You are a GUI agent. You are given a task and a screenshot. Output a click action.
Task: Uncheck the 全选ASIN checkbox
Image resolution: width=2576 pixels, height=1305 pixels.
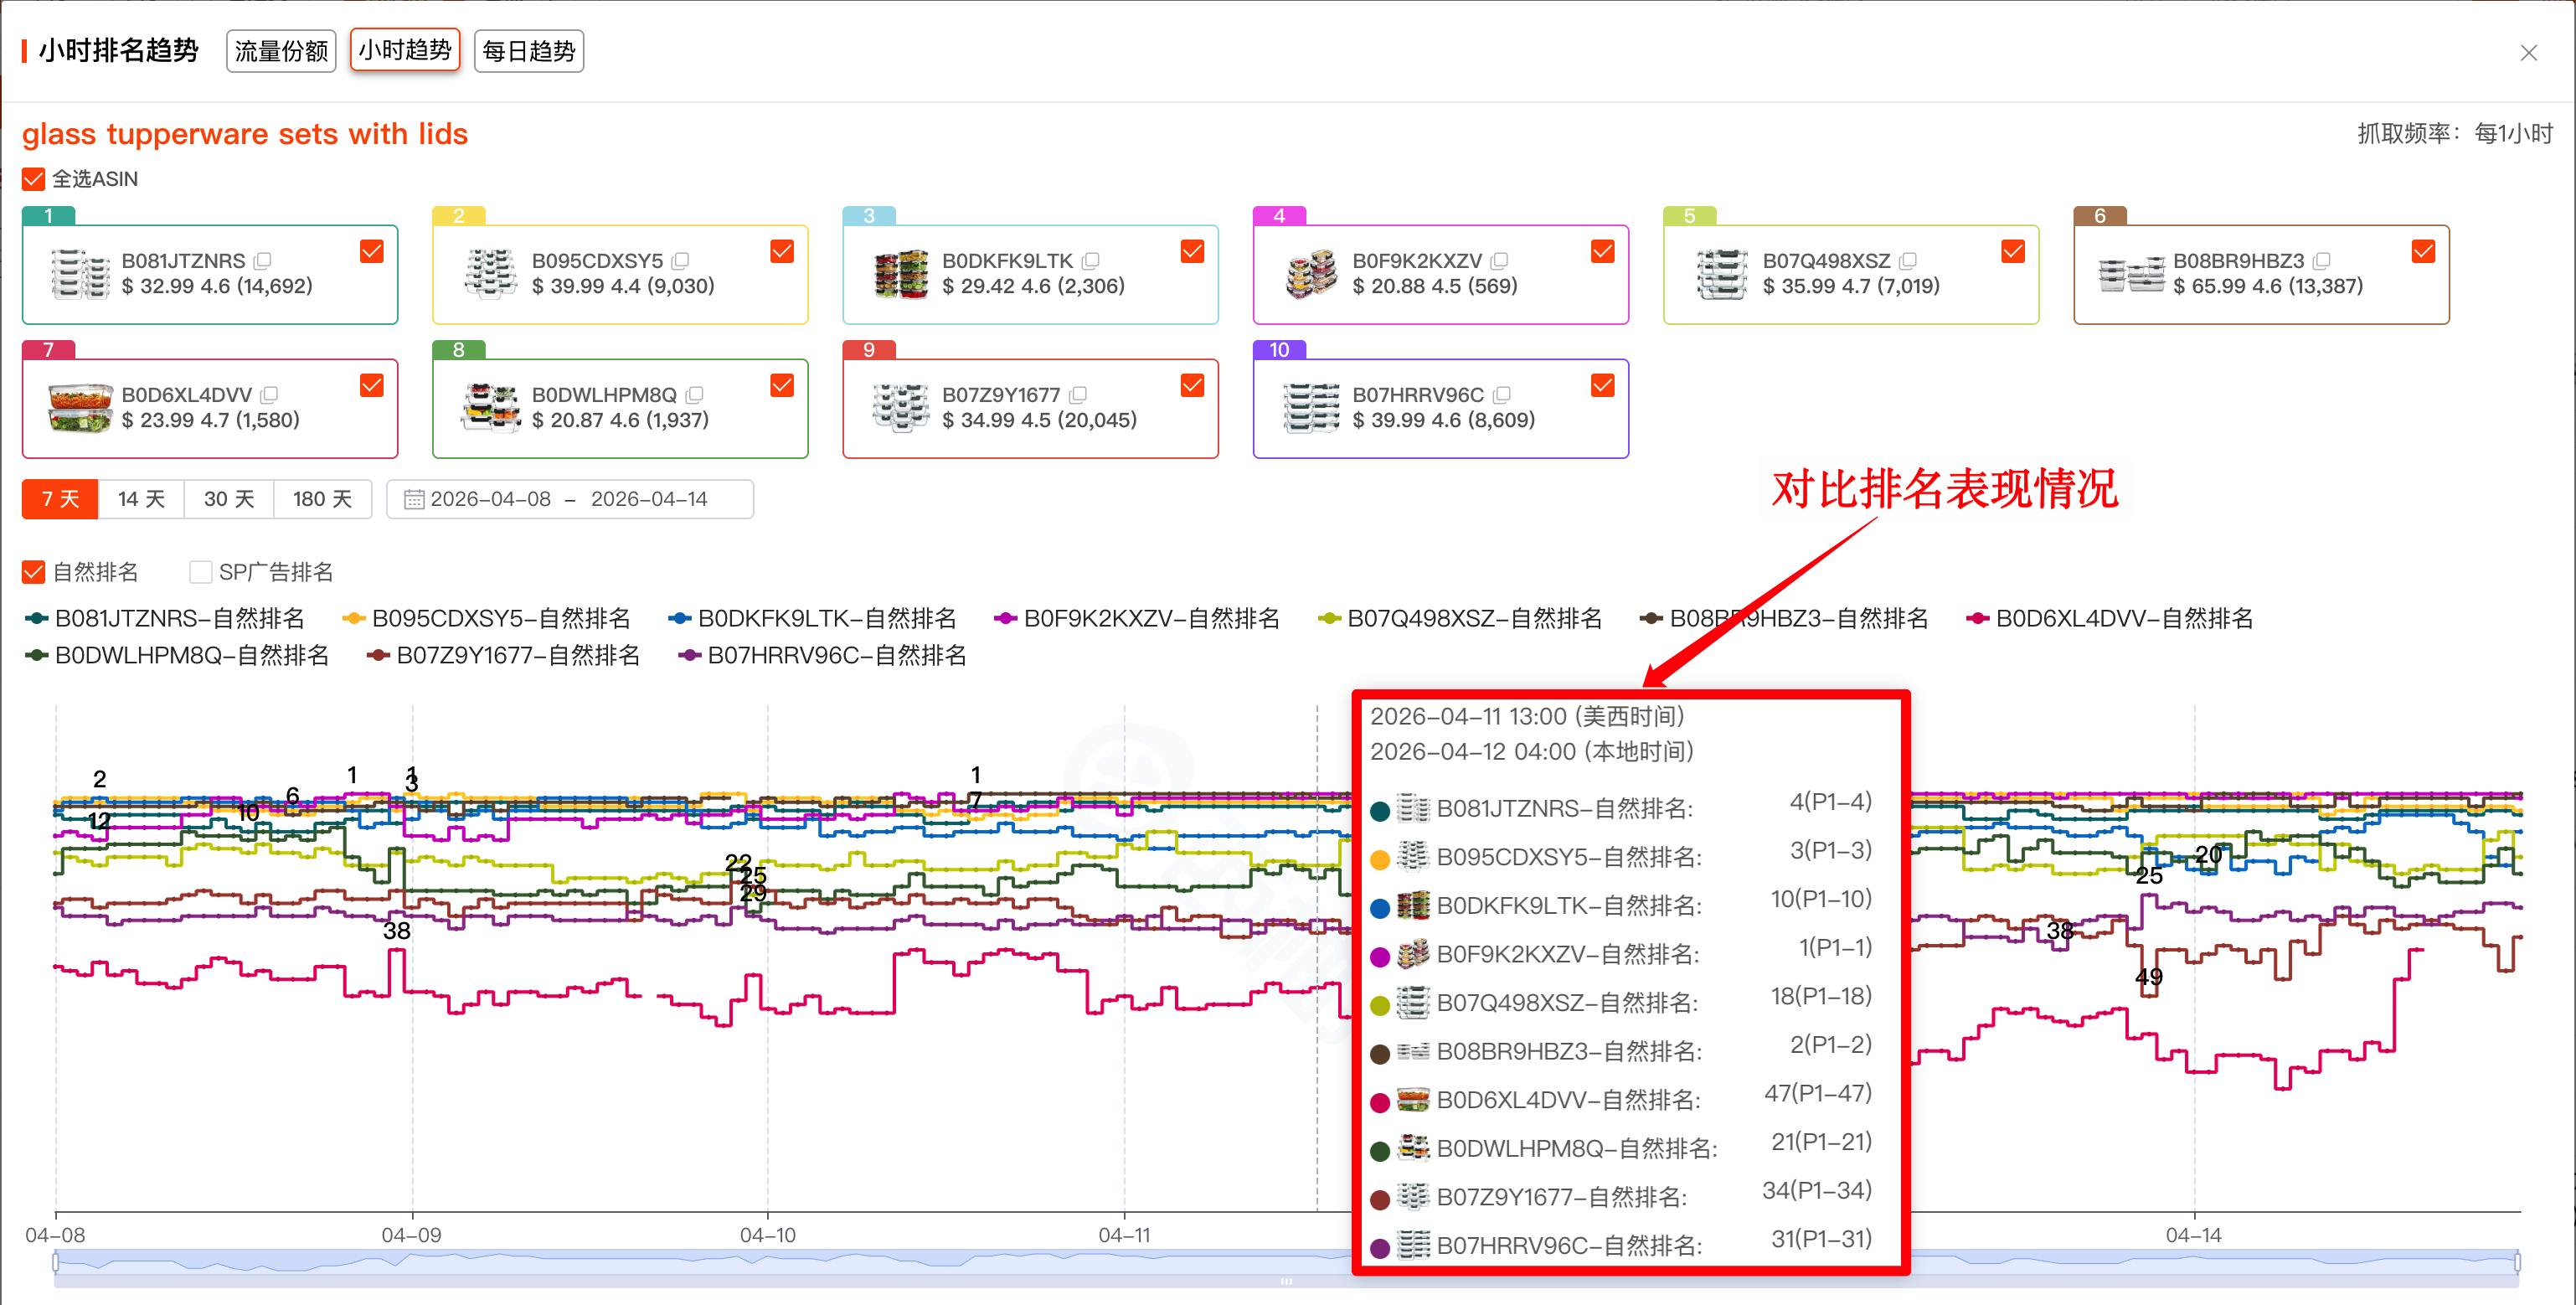tap(33, 178)
